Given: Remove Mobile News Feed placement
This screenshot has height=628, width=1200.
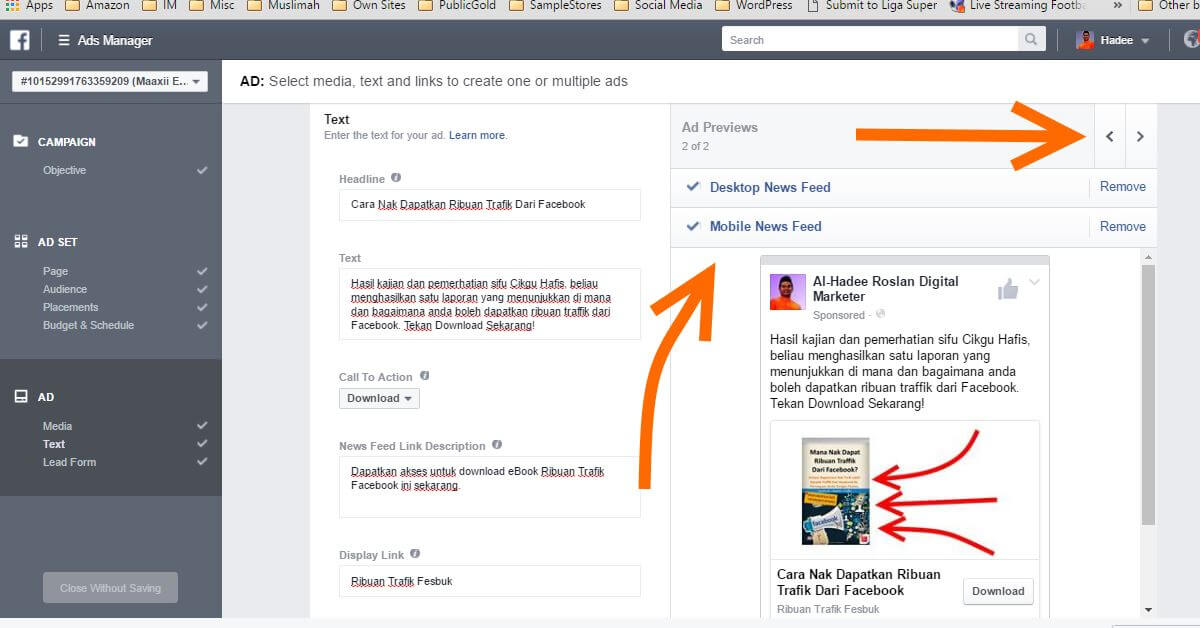Looking at the screenshot, I should pyautogui.click(x=1123, y=227).
